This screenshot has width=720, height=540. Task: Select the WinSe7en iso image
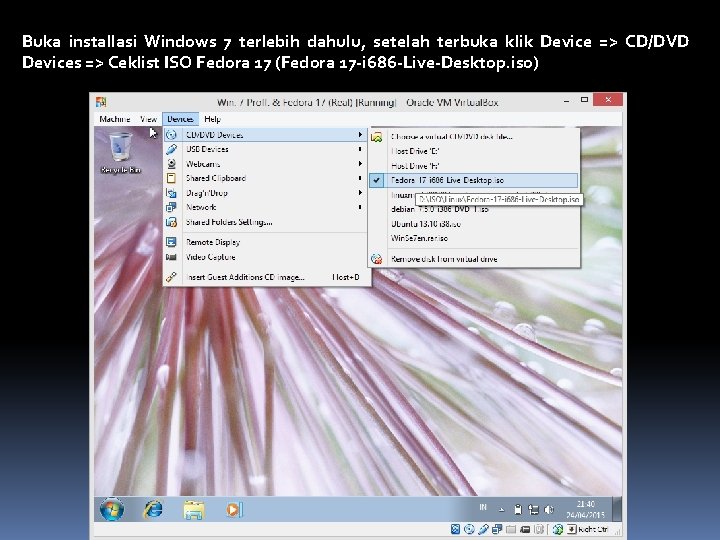[473, 238]
